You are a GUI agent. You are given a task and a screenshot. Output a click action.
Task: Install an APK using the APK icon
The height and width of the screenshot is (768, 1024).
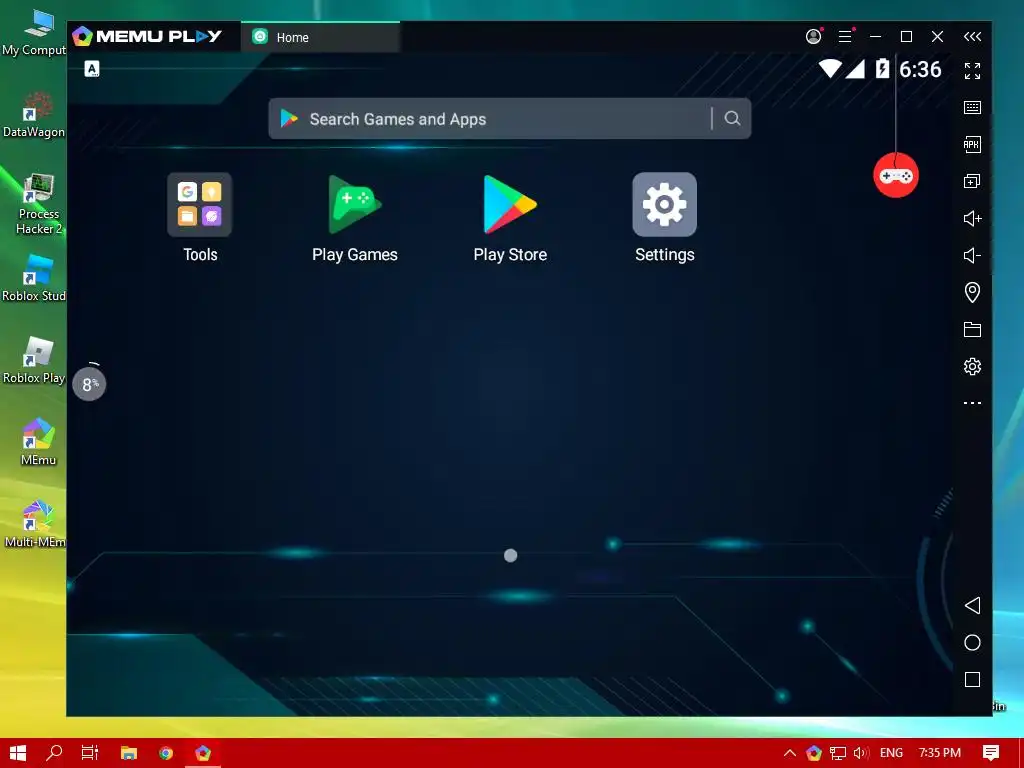[972, 144]
